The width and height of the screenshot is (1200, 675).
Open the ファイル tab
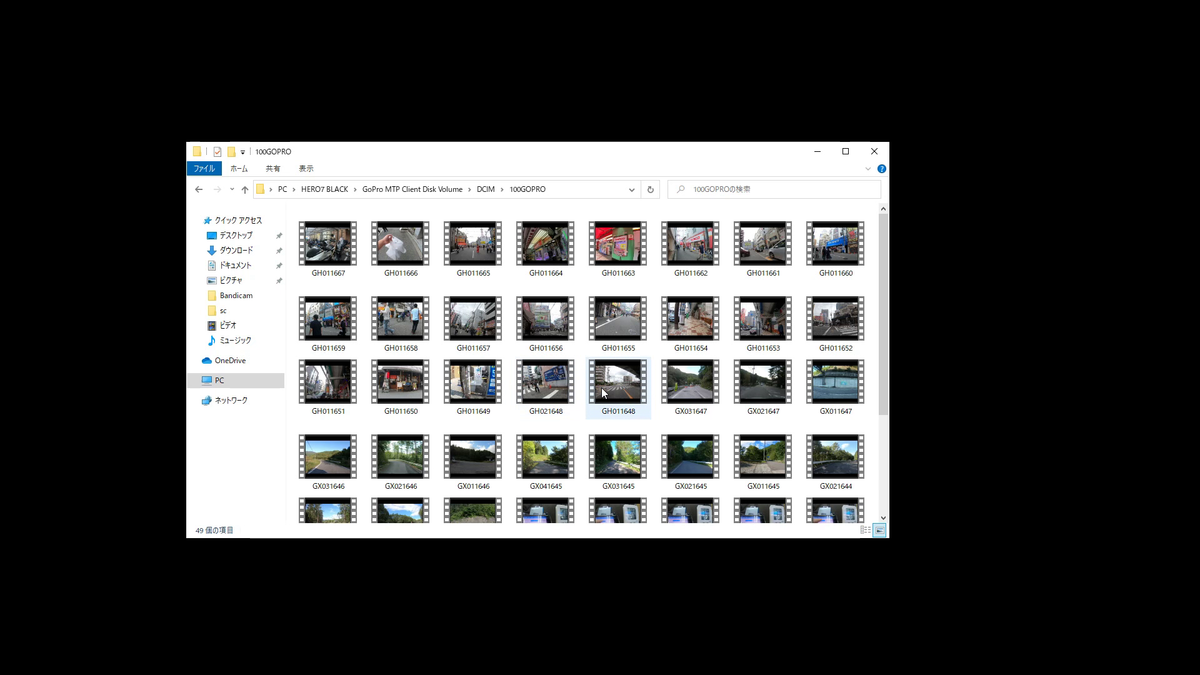[204, 168]
